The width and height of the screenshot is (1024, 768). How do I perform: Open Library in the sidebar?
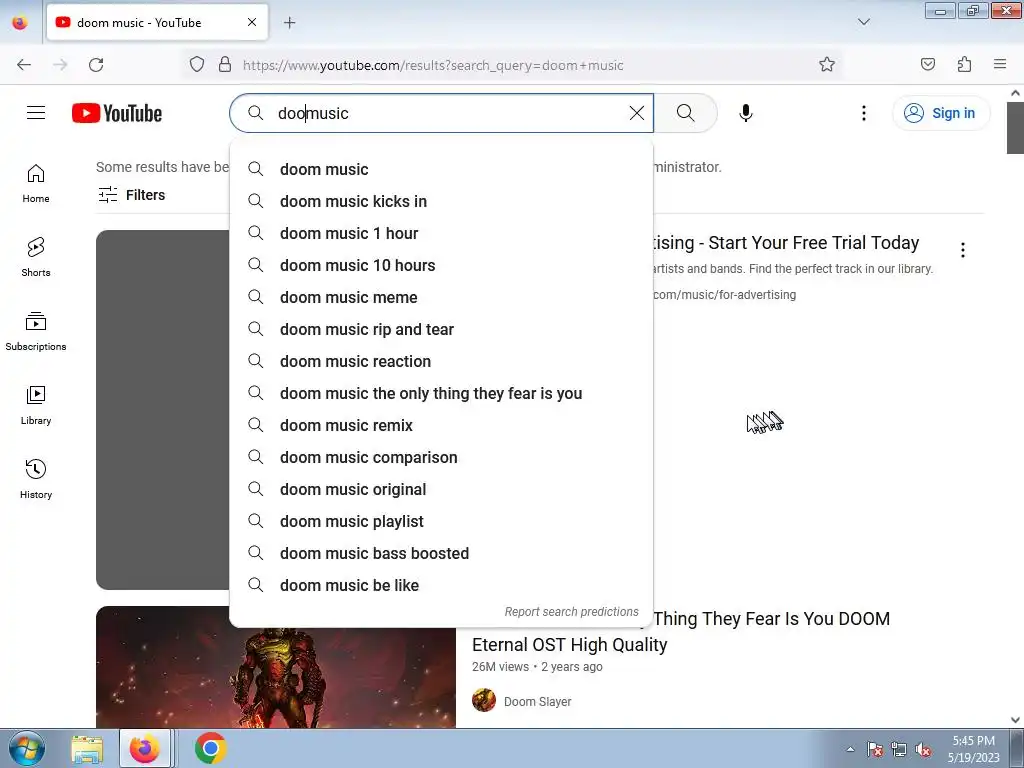pos(36,406)
